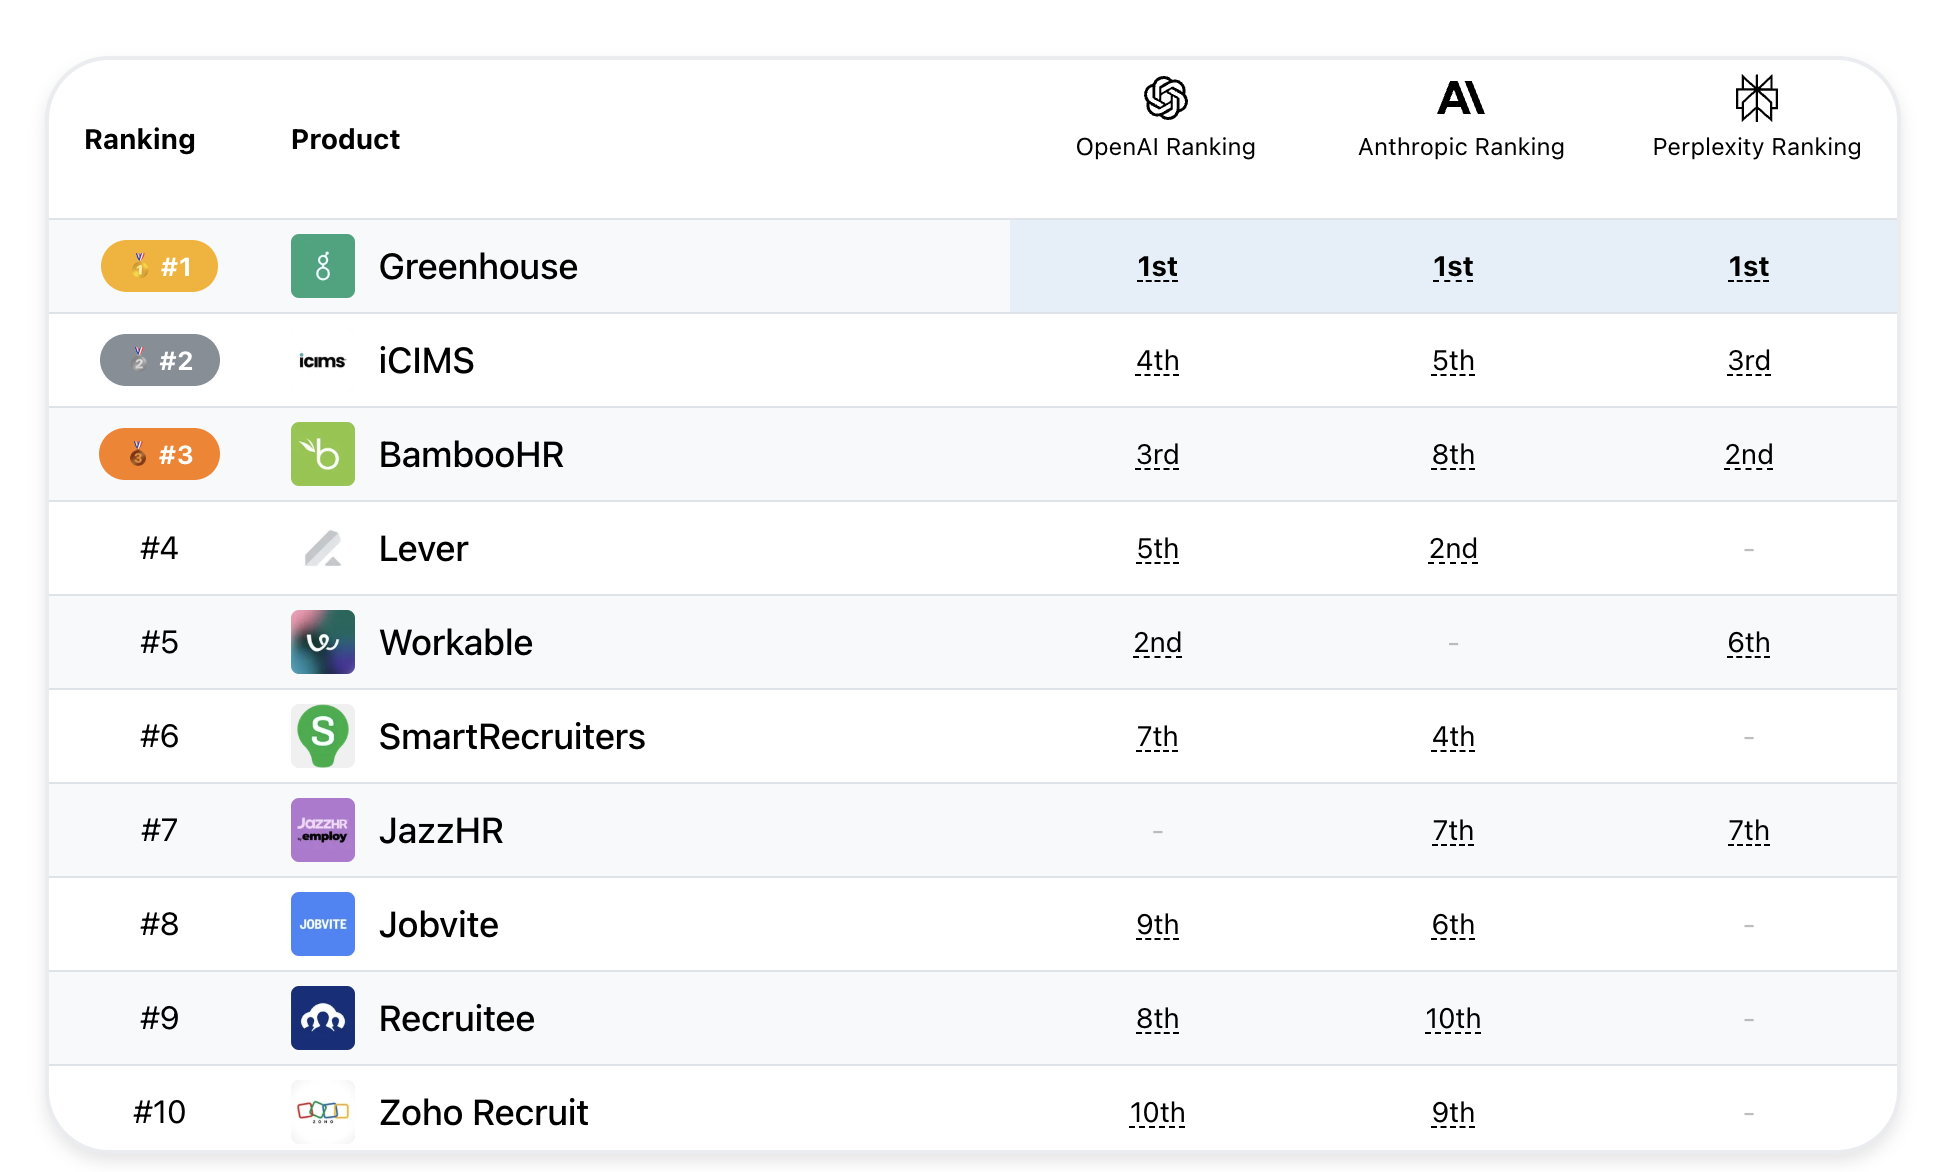Select the Zoho Recruit product name
The height and width of the screenshot is (1172, 1940).
click(x=483, y=1113)
